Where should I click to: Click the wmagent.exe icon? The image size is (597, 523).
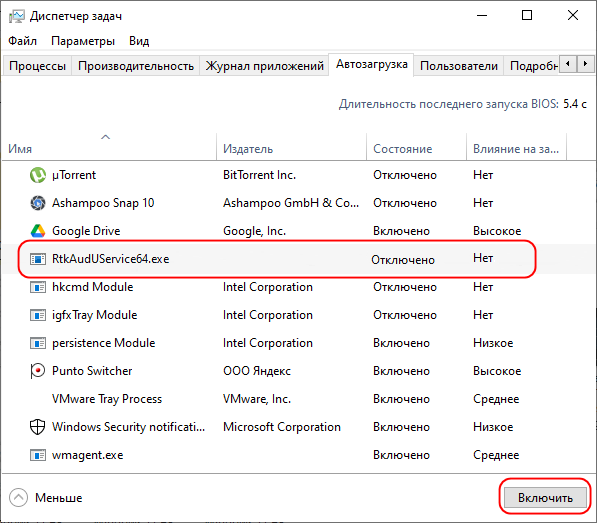38,455
